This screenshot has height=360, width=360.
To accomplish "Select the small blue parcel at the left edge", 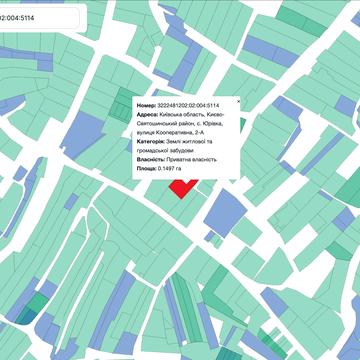I will [x=21, y=173].
